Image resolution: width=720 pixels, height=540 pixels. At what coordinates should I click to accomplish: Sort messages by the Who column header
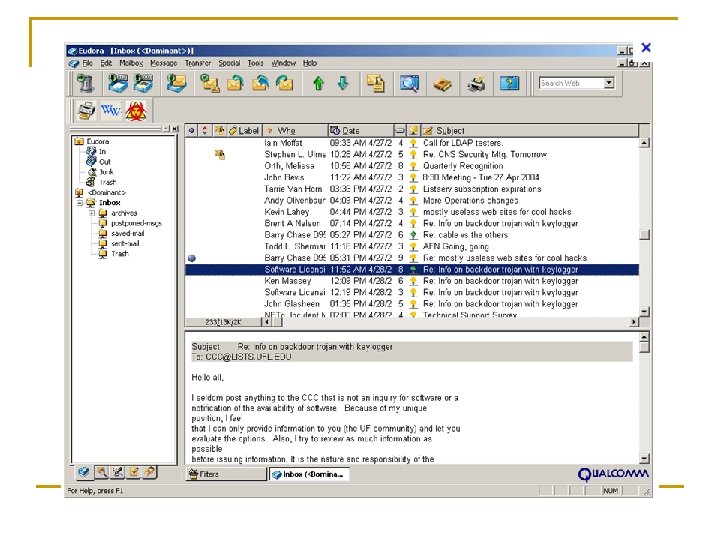[295, 130]
